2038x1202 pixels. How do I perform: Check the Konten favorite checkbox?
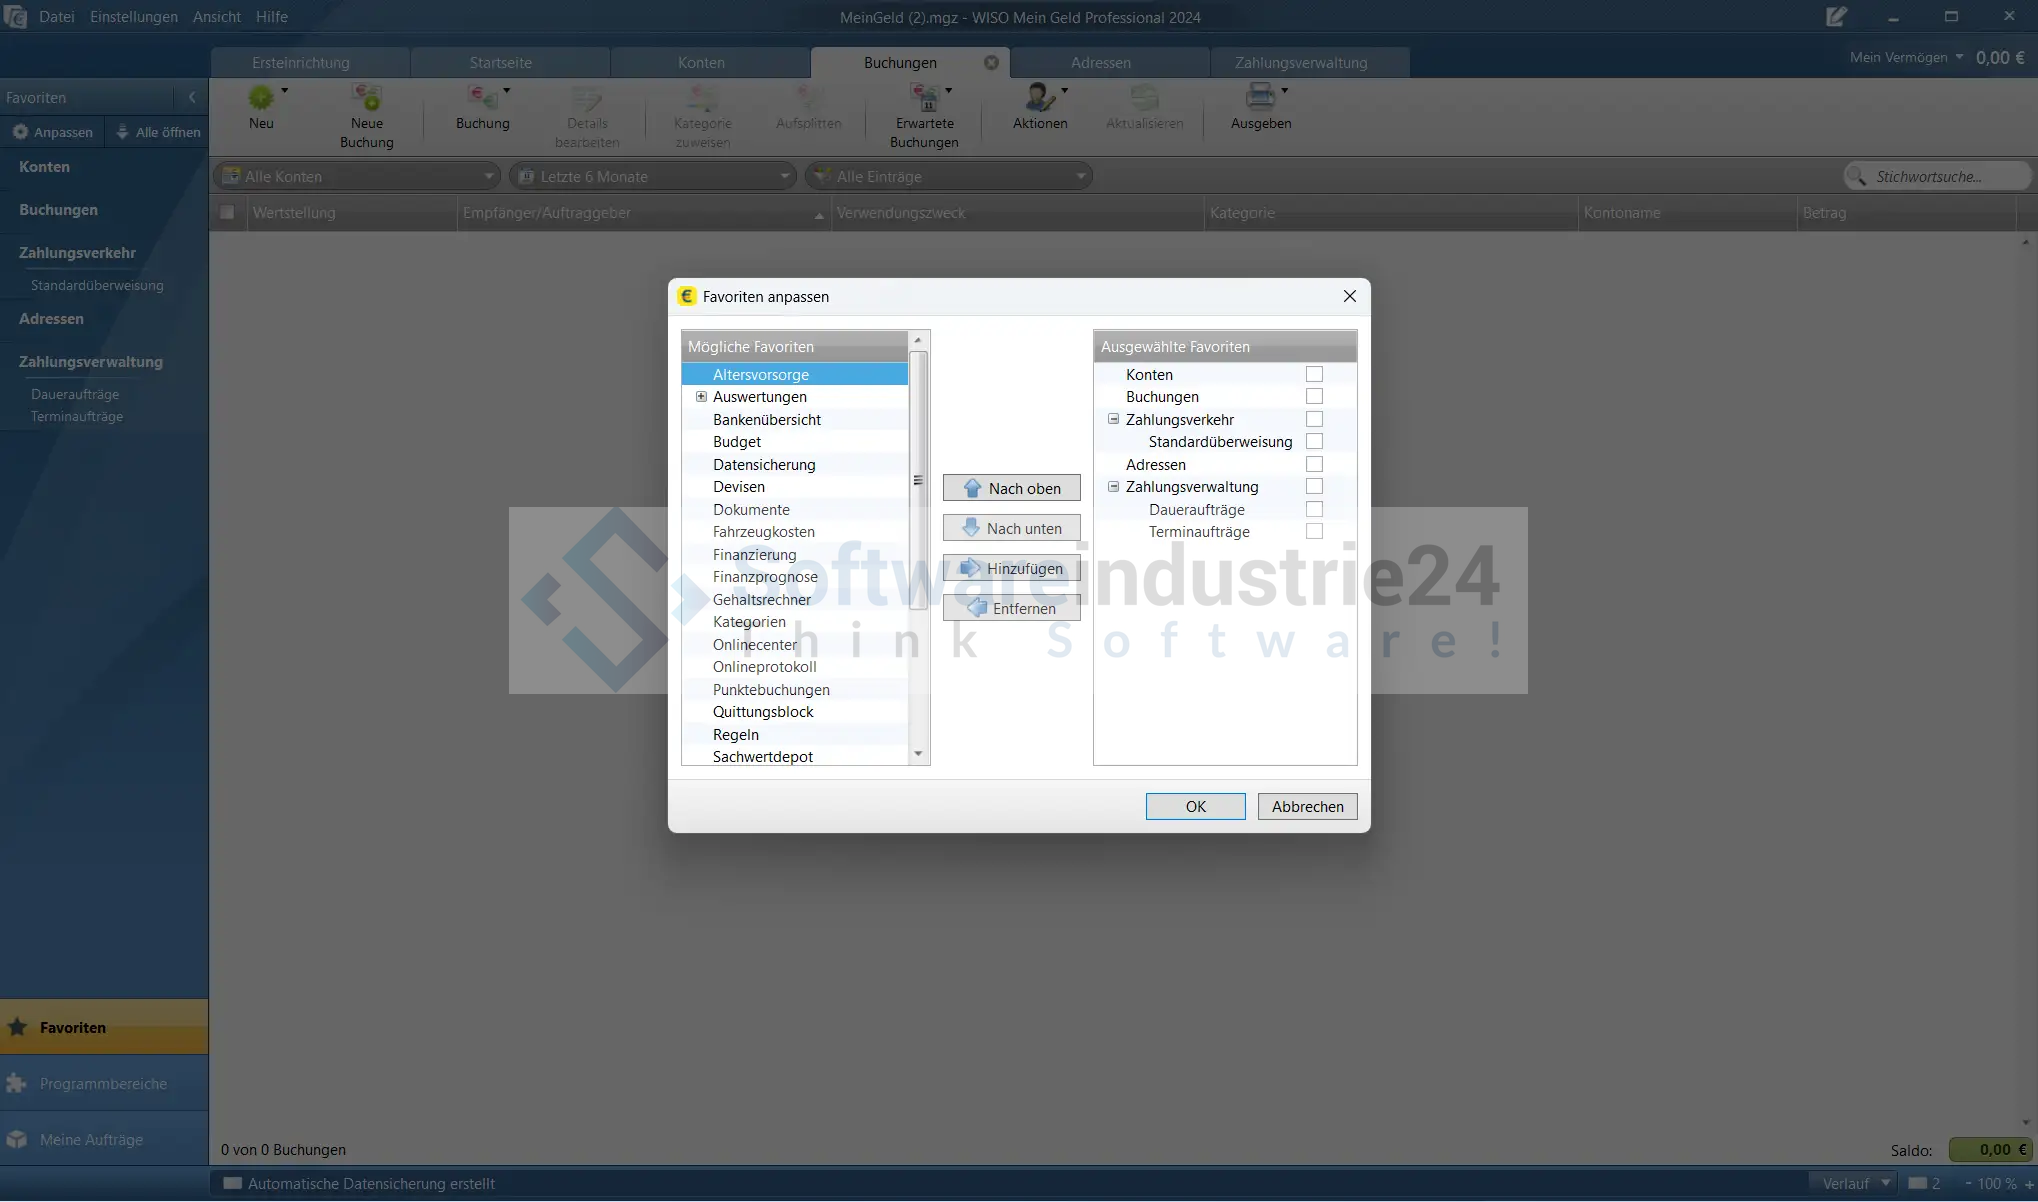pos(1314,374)
